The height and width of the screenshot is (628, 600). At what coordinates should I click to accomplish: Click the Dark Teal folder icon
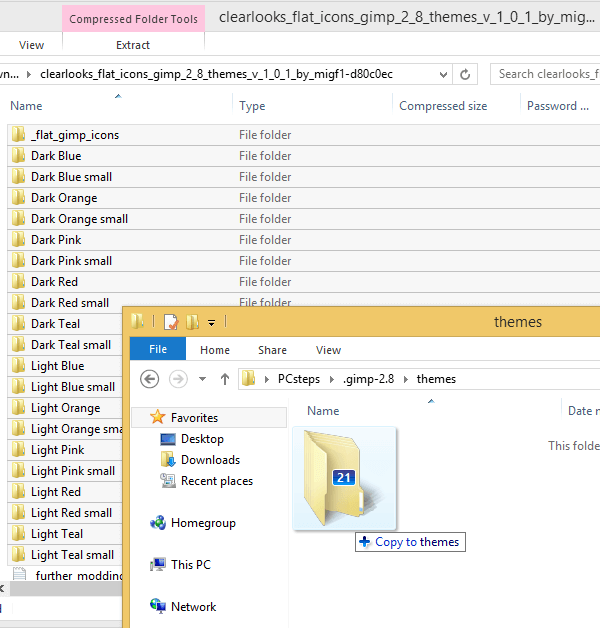click(18, 324)
